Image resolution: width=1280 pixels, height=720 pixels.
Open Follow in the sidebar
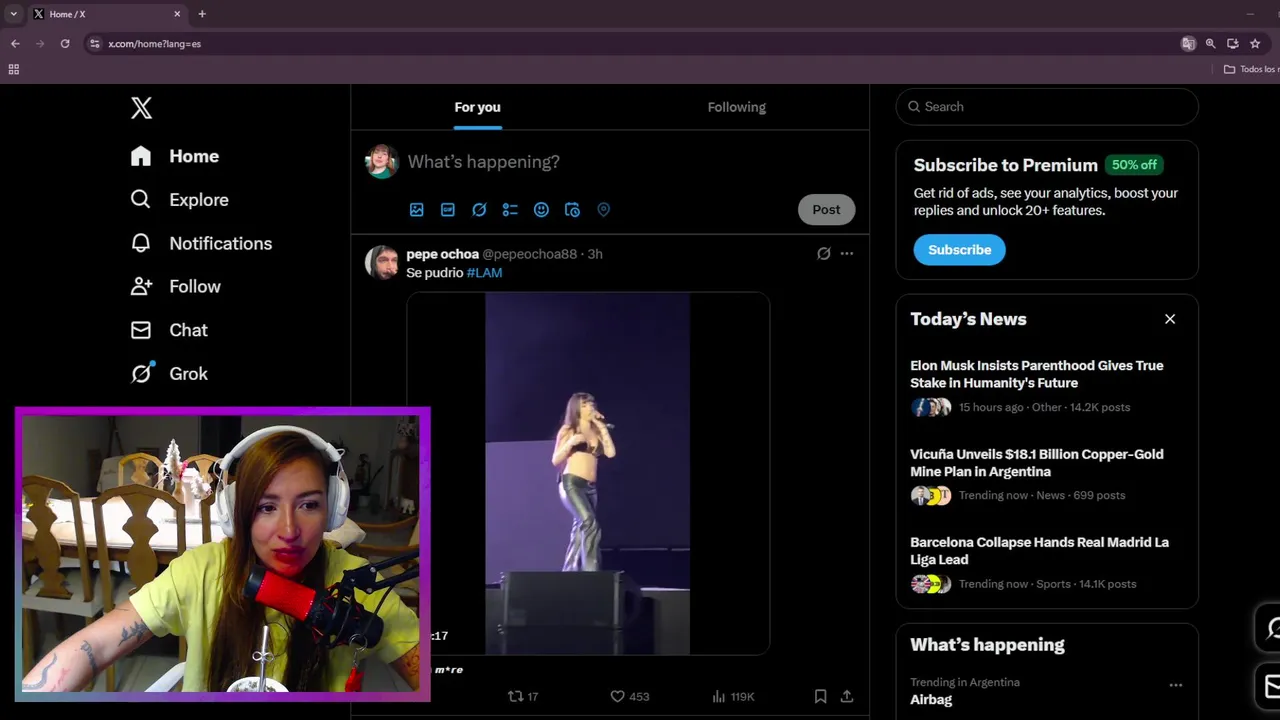pyautogui.click(x=176, y=287)
